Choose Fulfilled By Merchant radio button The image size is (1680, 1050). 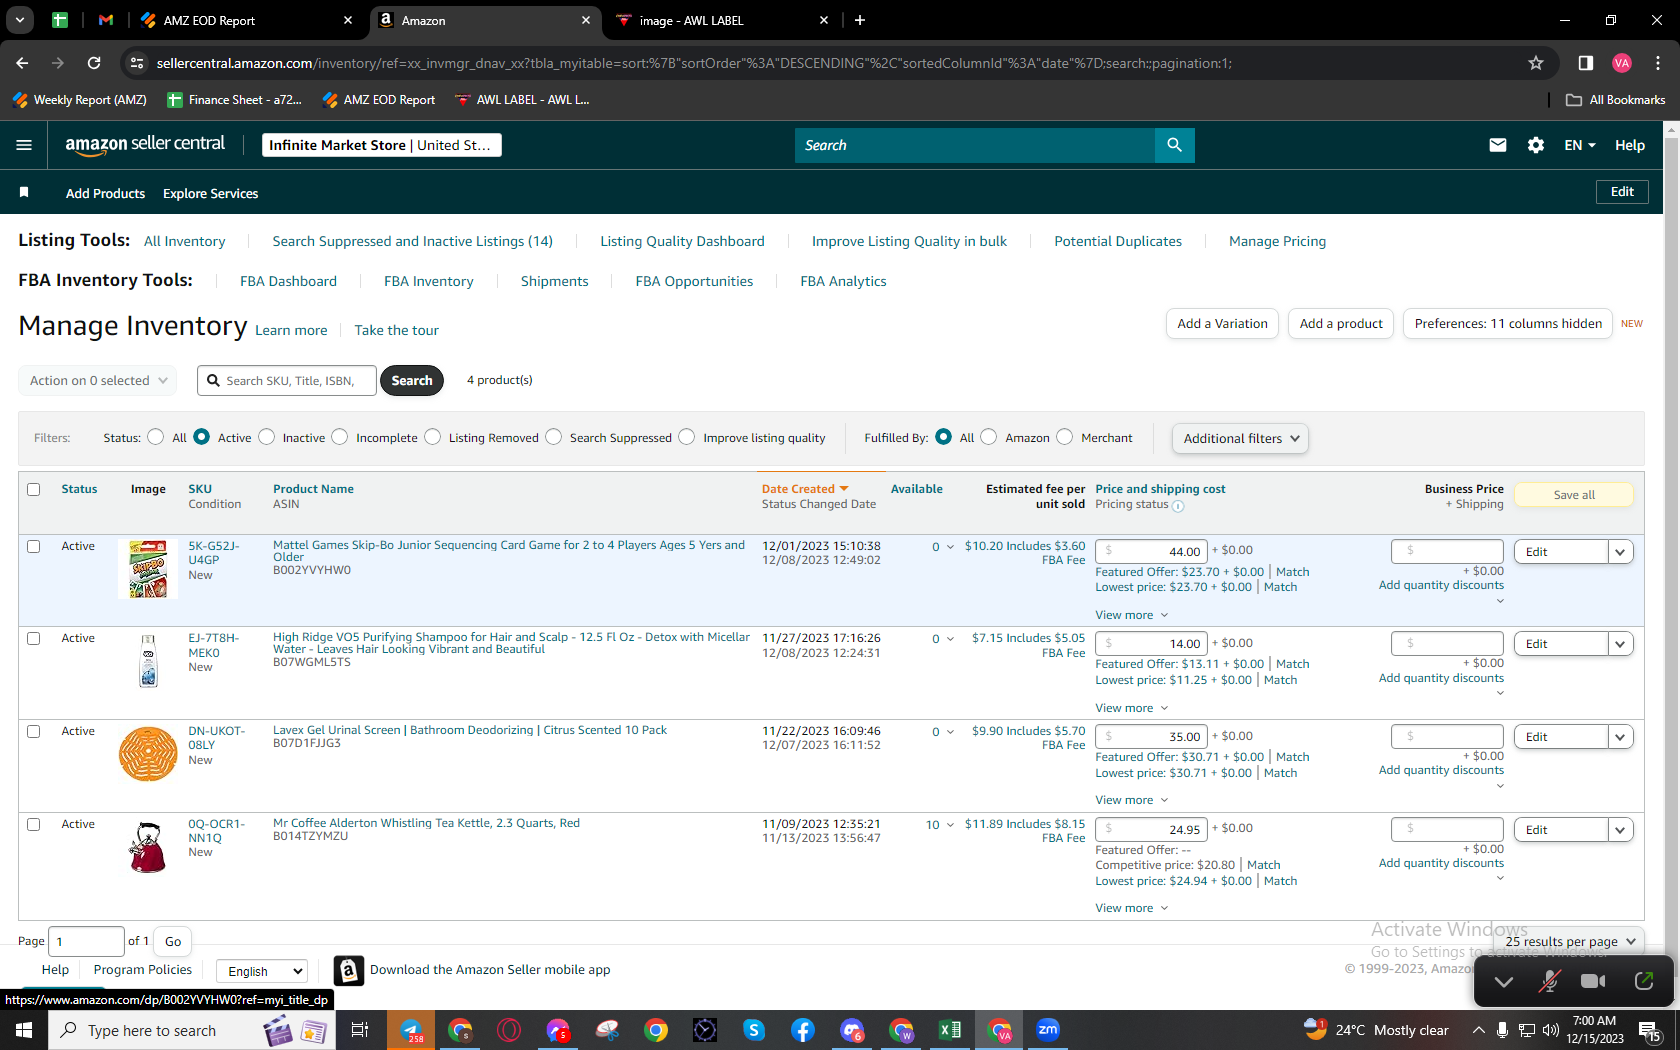pos(1065,437)
